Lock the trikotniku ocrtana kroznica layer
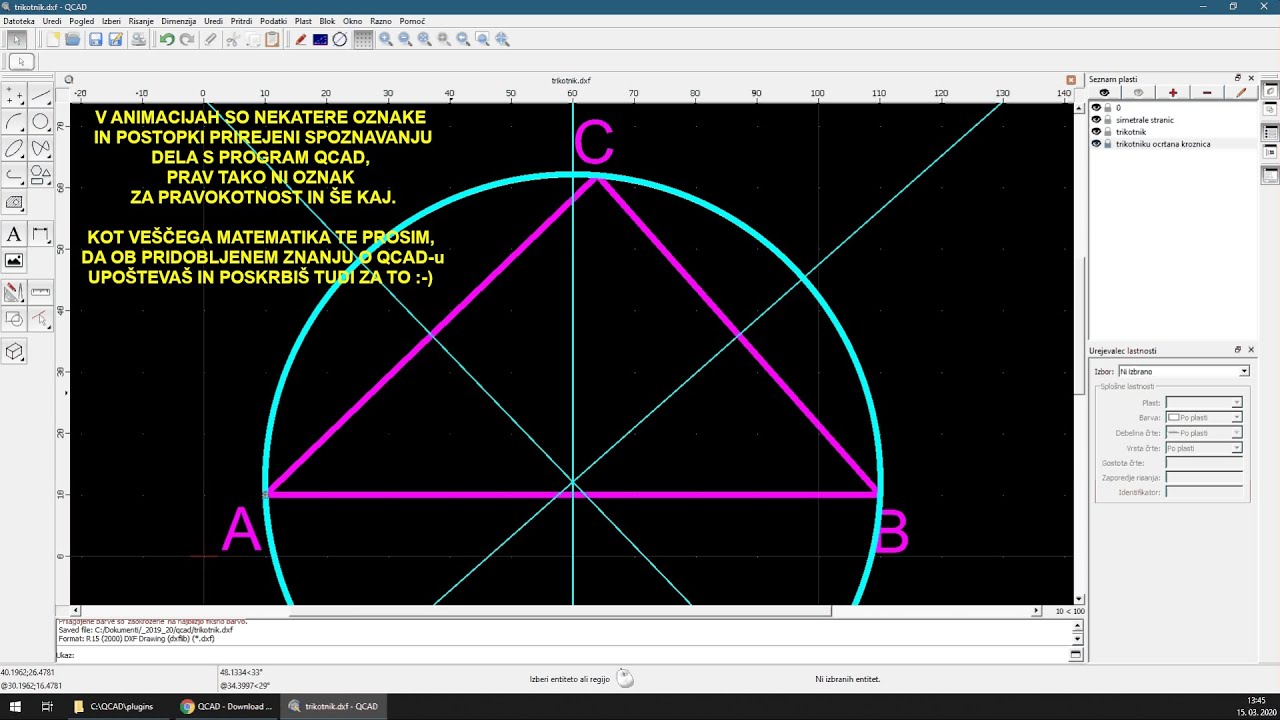 pos(1108,144)
